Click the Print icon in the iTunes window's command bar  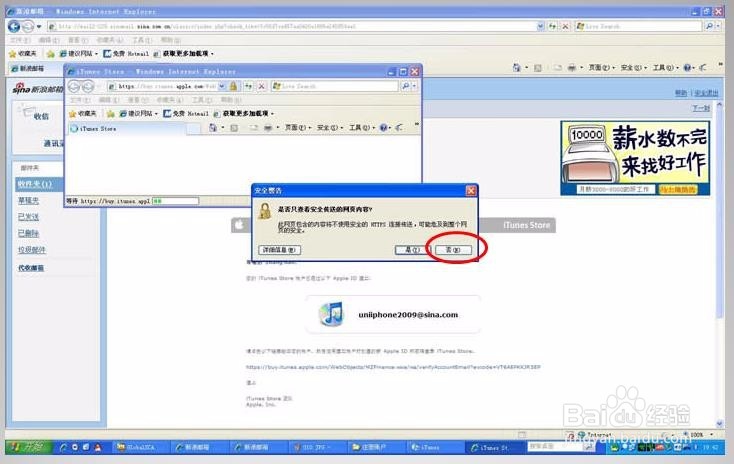tap(268, 128)
